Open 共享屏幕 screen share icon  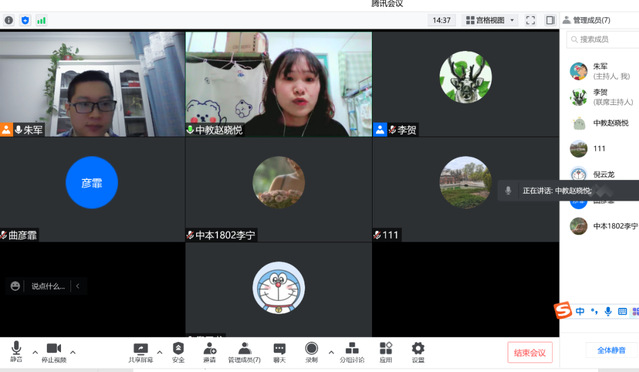pos(141,352)
